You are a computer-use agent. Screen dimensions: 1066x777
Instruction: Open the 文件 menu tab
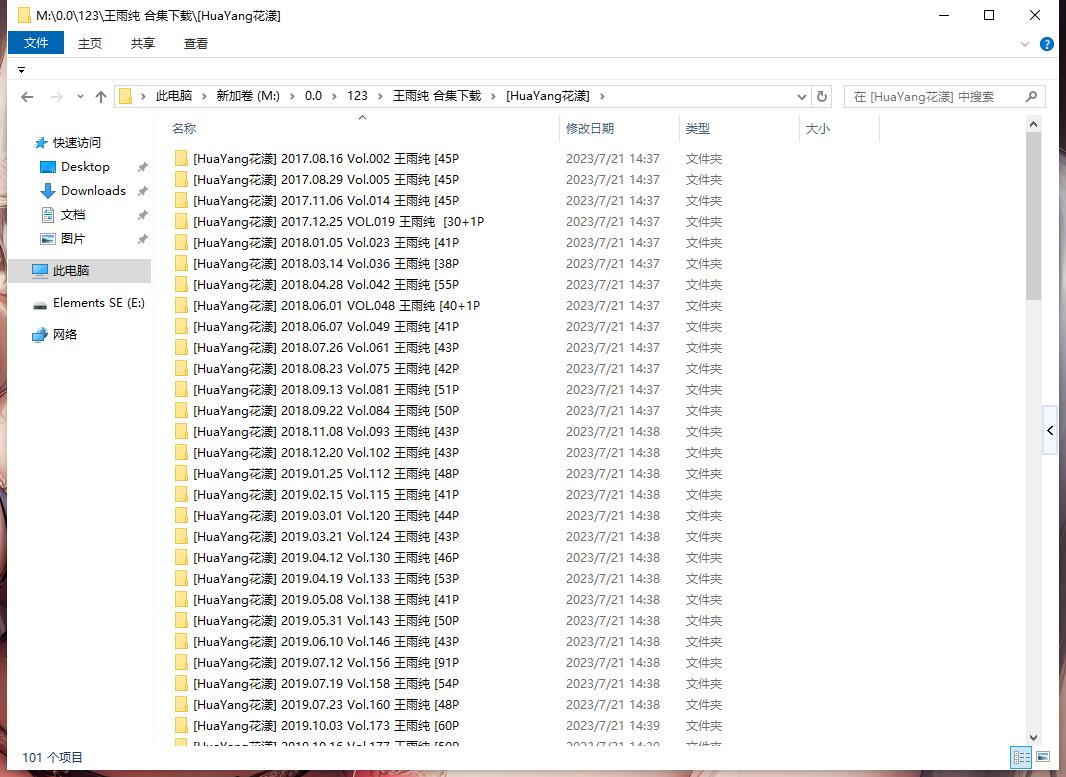(x=36, y=43)
